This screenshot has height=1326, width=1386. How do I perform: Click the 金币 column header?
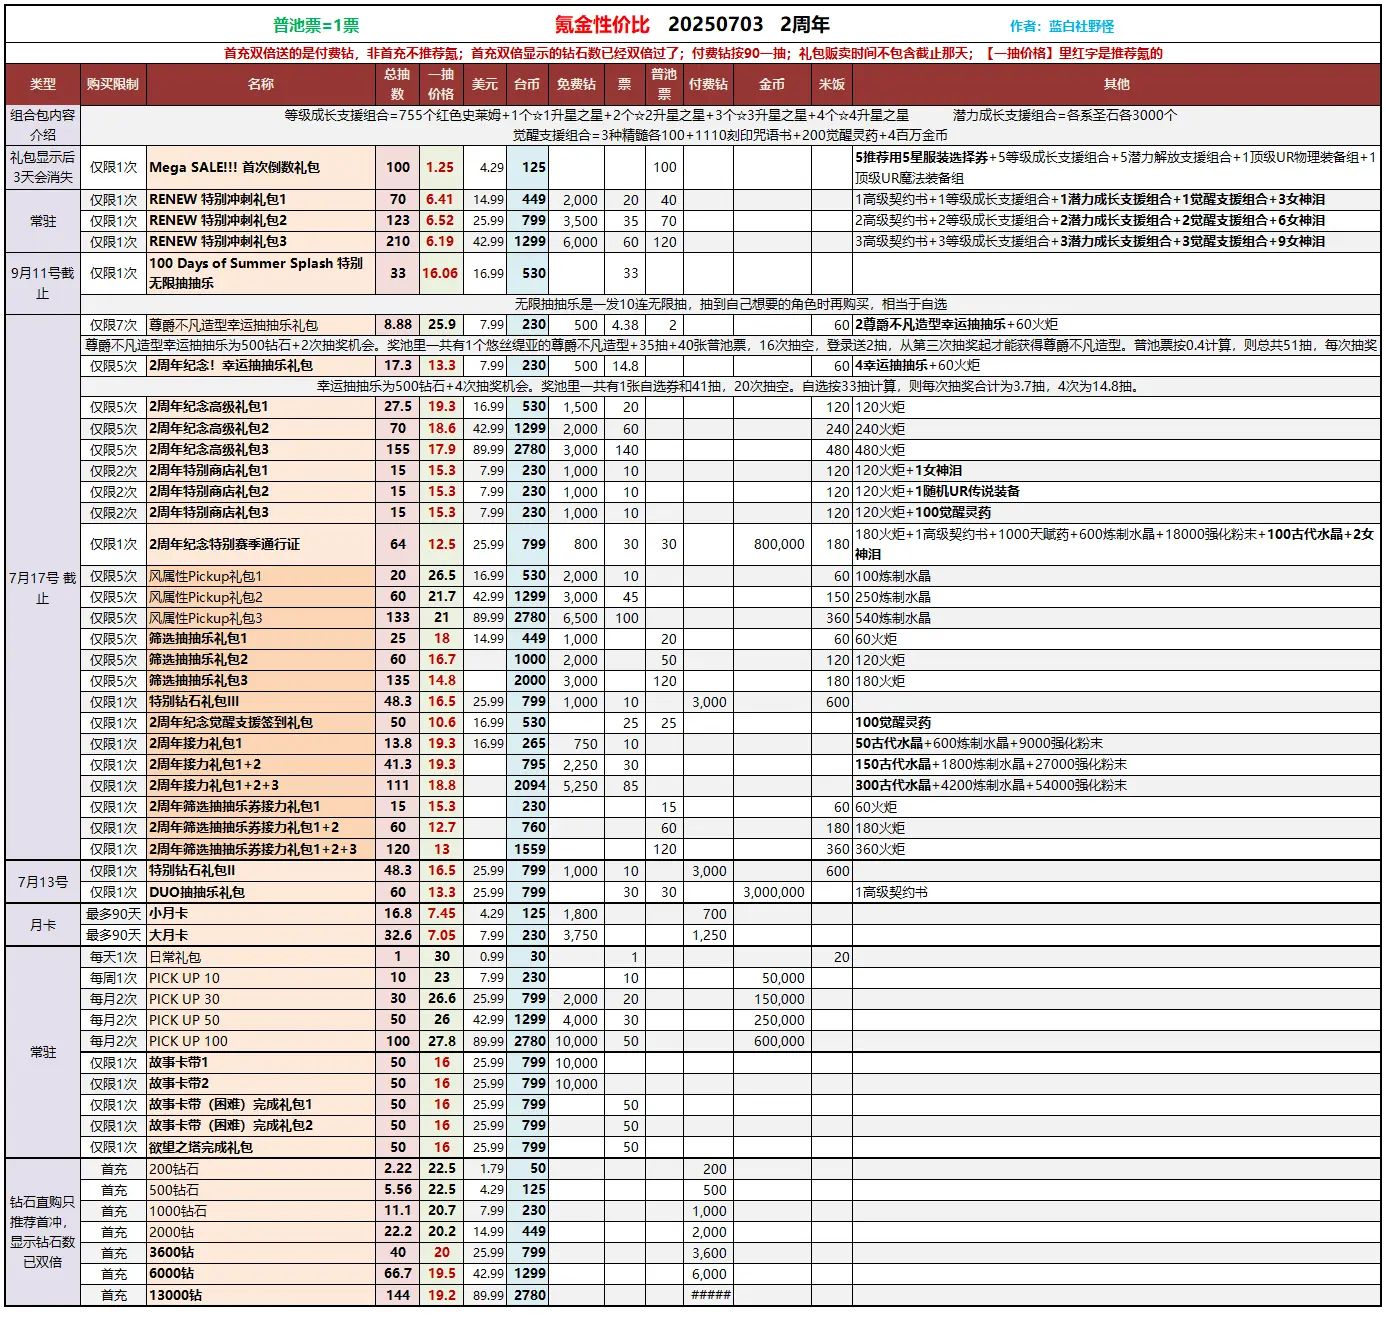tap(772, 85)
